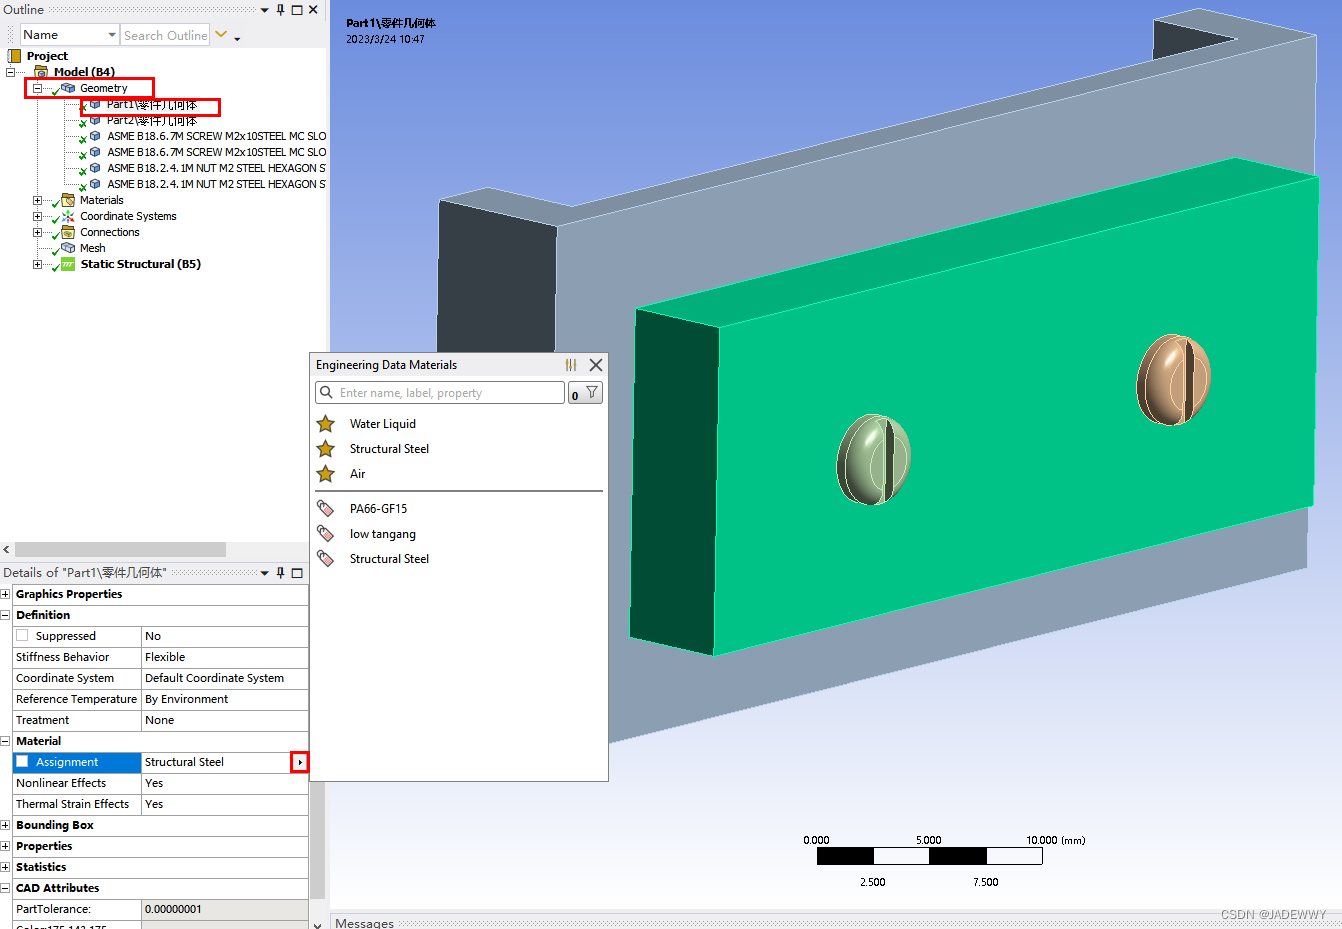Open the Coordinate Systems branch icon
Screen dimensions: 1342x929
coord(37,216)
